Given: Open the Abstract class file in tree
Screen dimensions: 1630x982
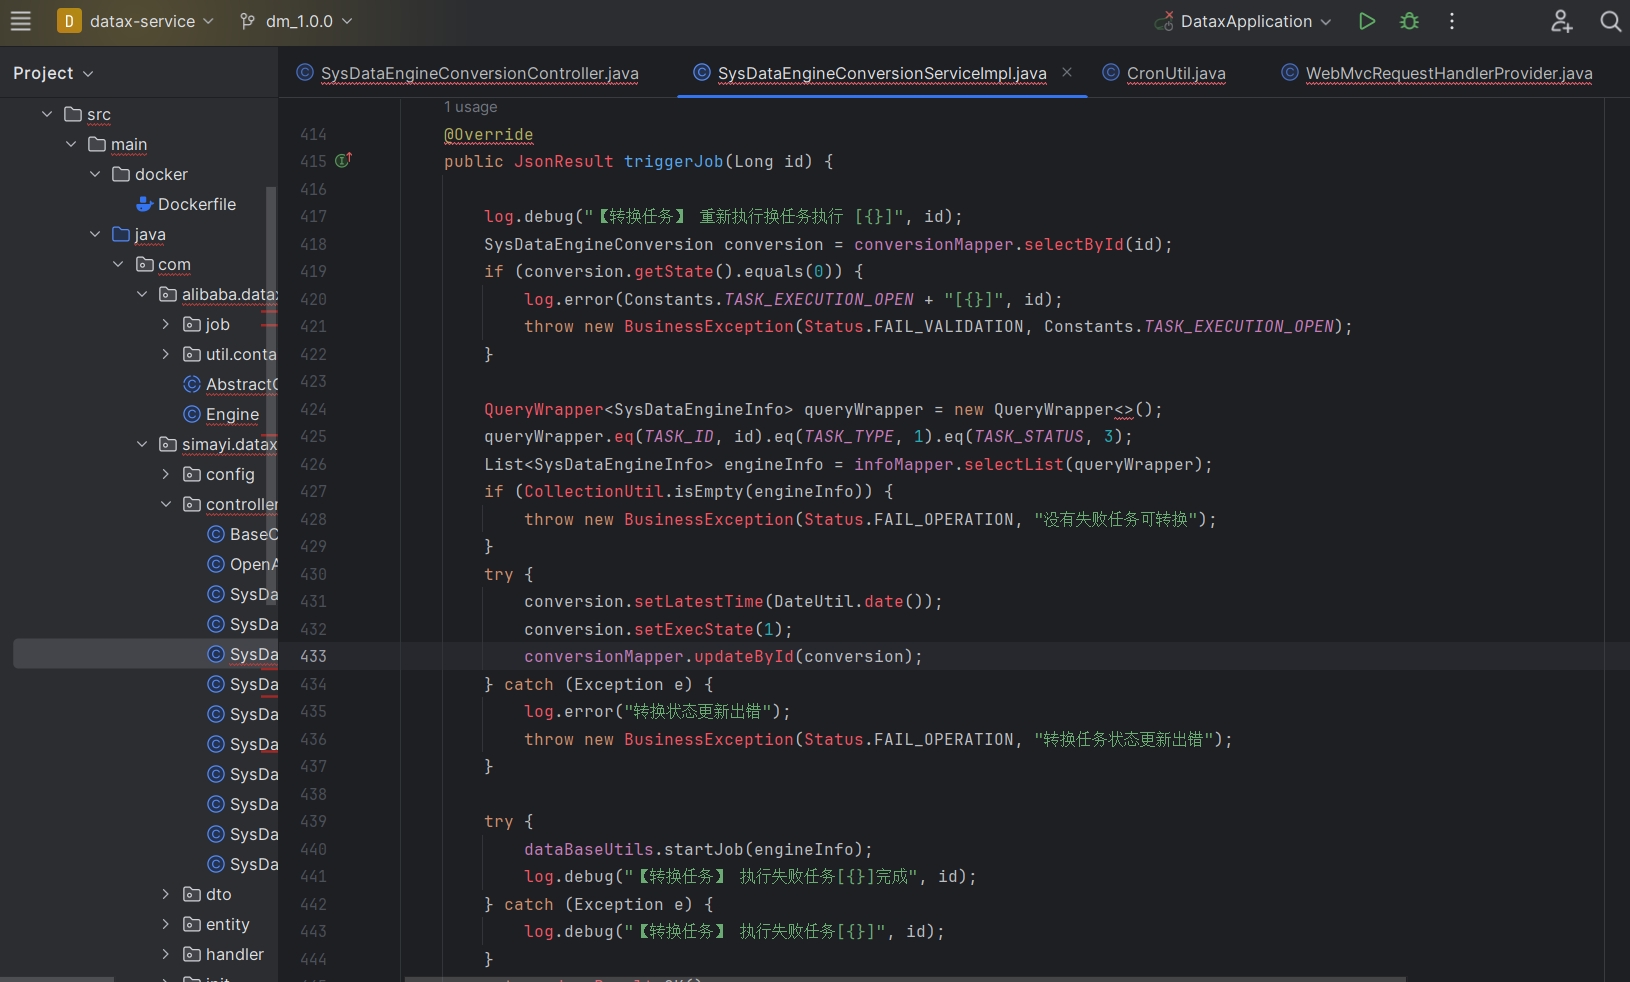Looking at the screenshot, I should point(241,384).
